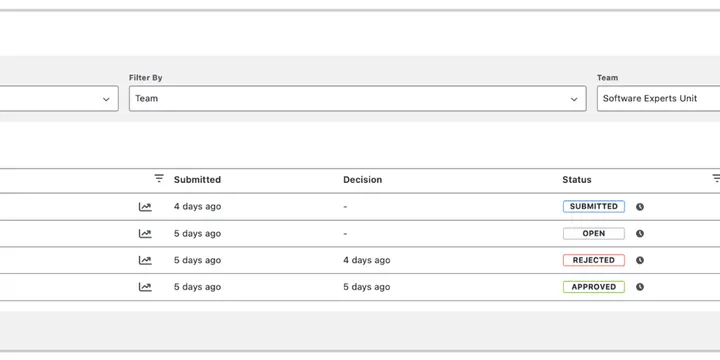This screenshot has height=360, width=720.
Task: Click the Status column header
Action: pos(577,180)
